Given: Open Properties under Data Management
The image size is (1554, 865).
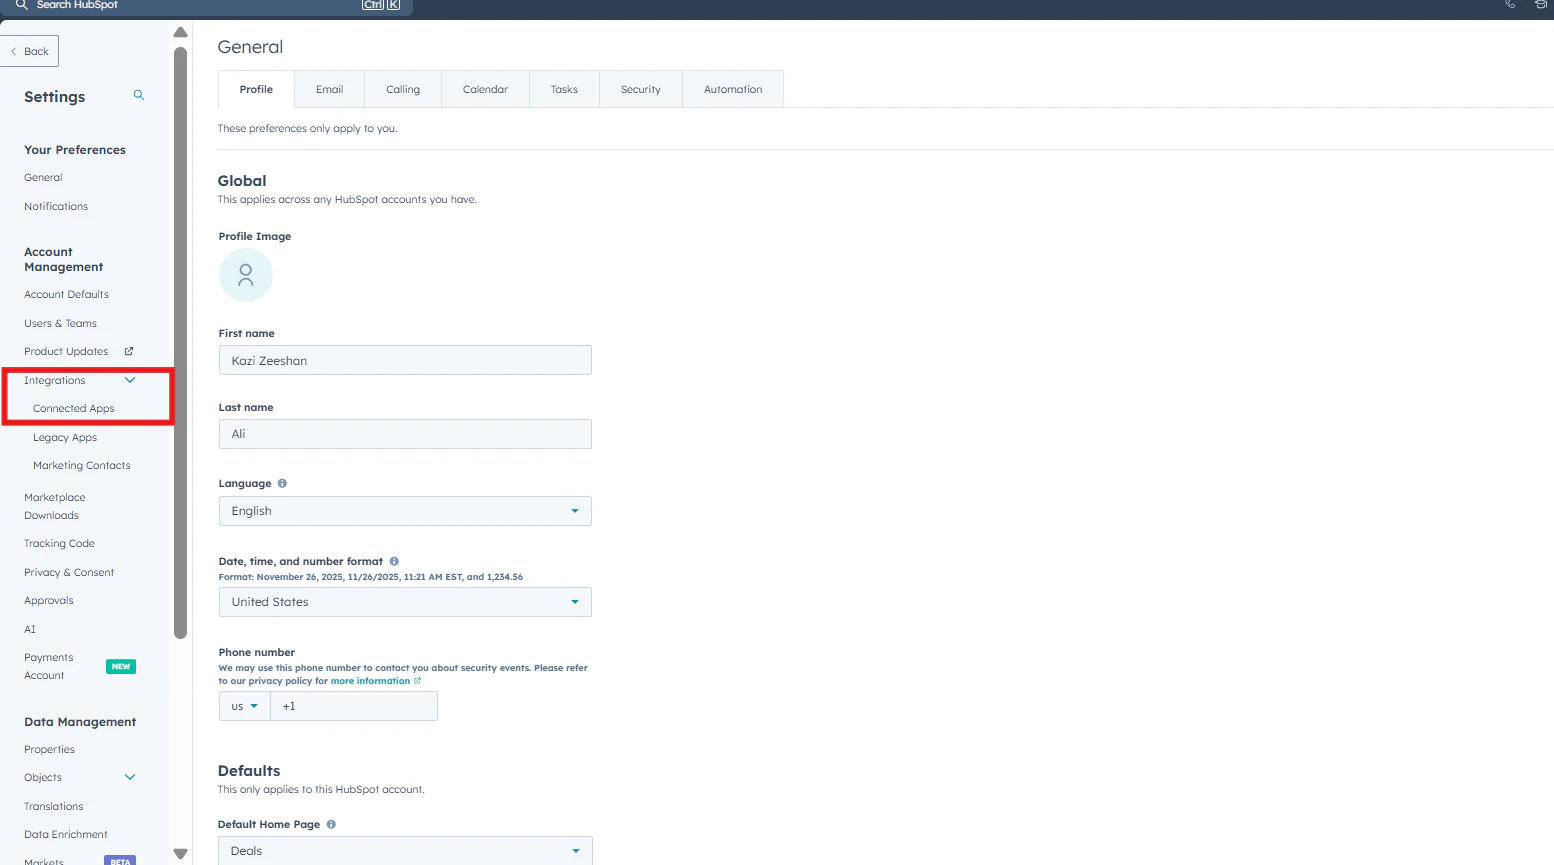Looking at the screenshot, I should 50,749.
